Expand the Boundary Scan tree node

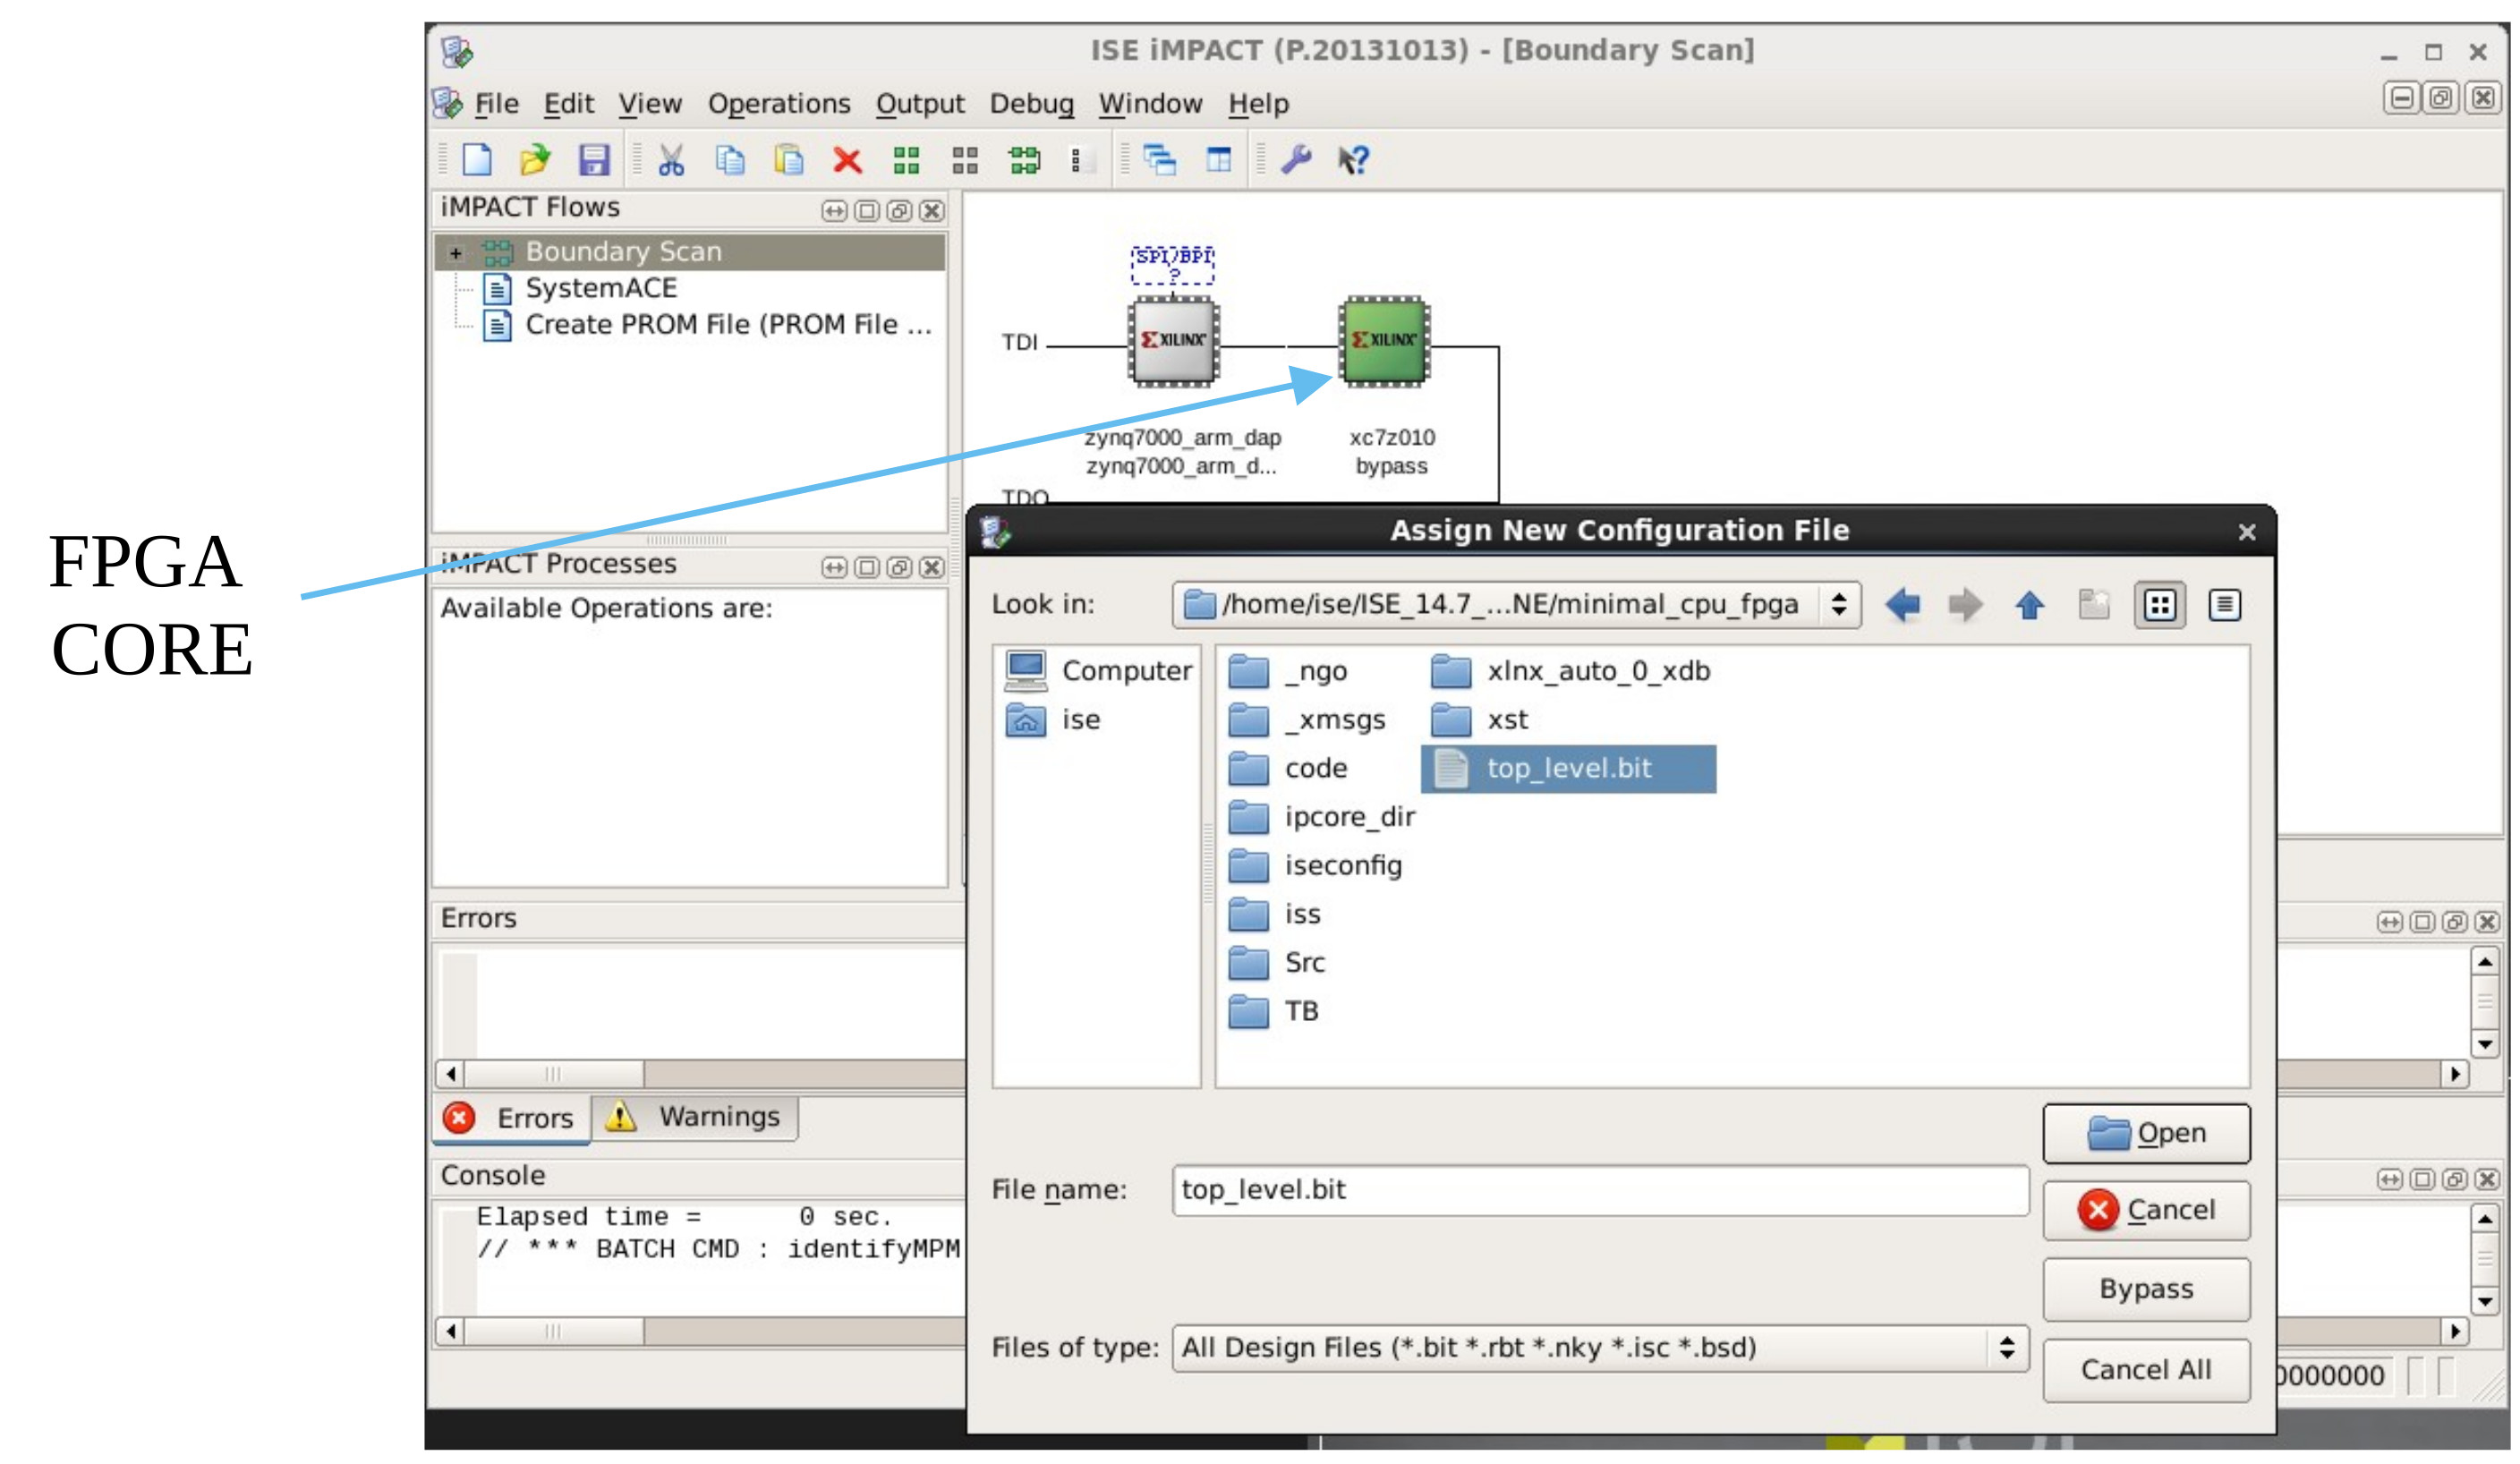(456, 253)
